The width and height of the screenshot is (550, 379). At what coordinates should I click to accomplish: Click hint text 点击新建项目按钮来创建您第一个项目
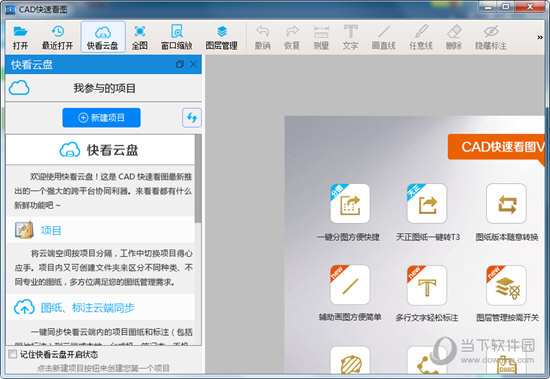tap(103, 368)
